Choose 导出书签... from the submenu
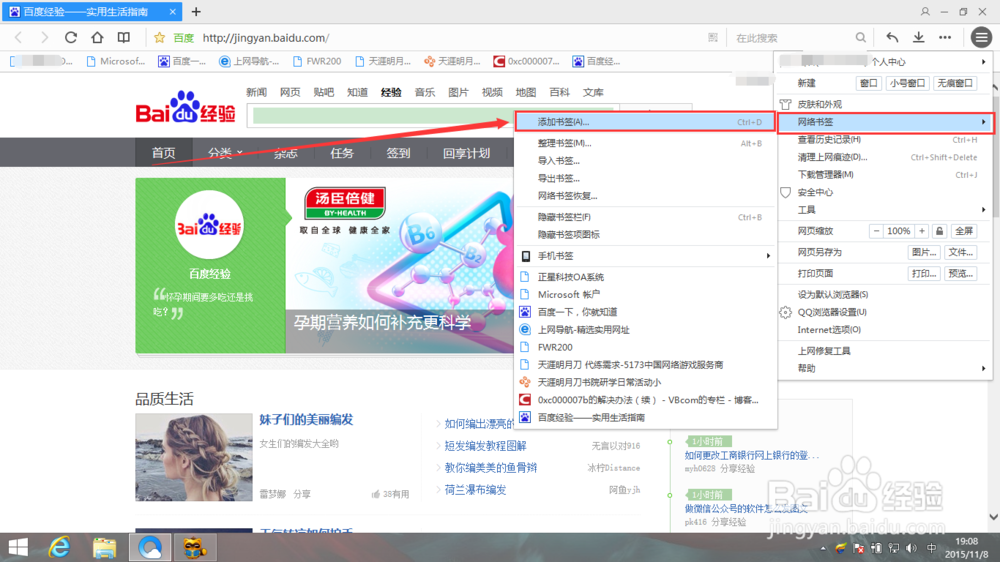1000x562 pixels. [x=645, y=178]
